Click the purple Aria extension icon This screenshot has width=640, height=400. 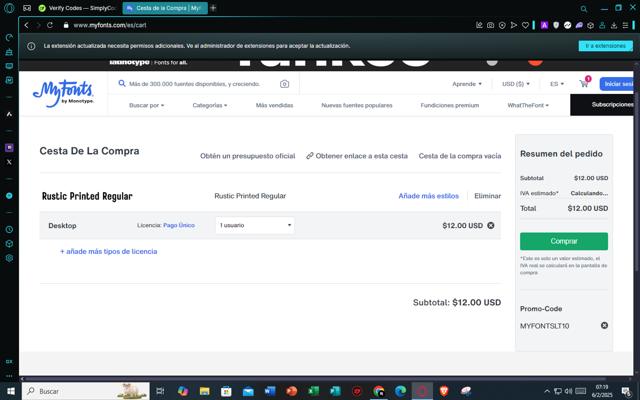[544, 25]
